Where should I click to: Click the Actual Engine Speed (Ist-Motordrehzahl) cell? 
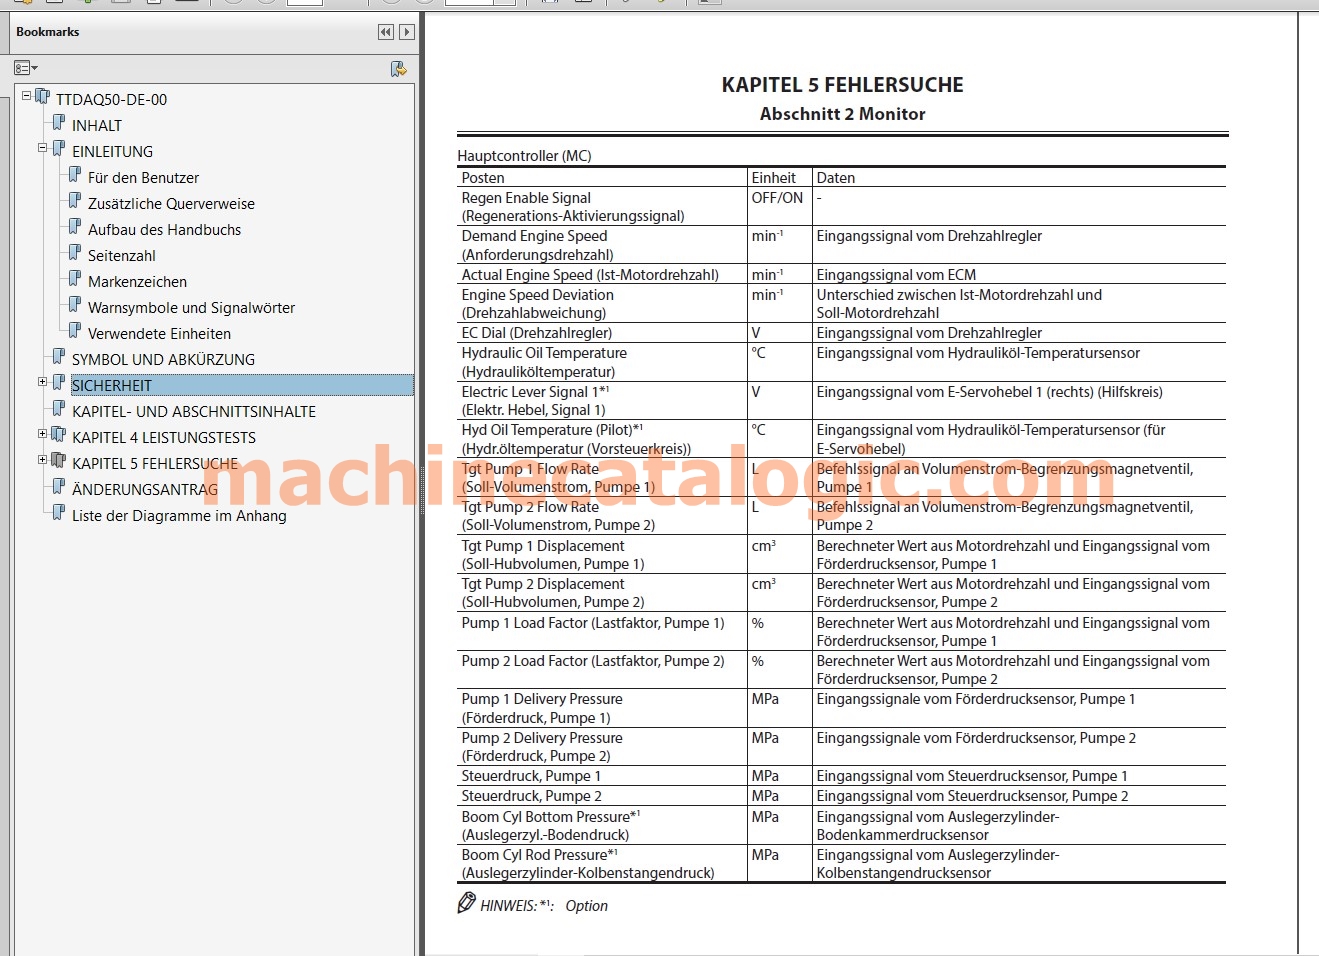point(602,275)
